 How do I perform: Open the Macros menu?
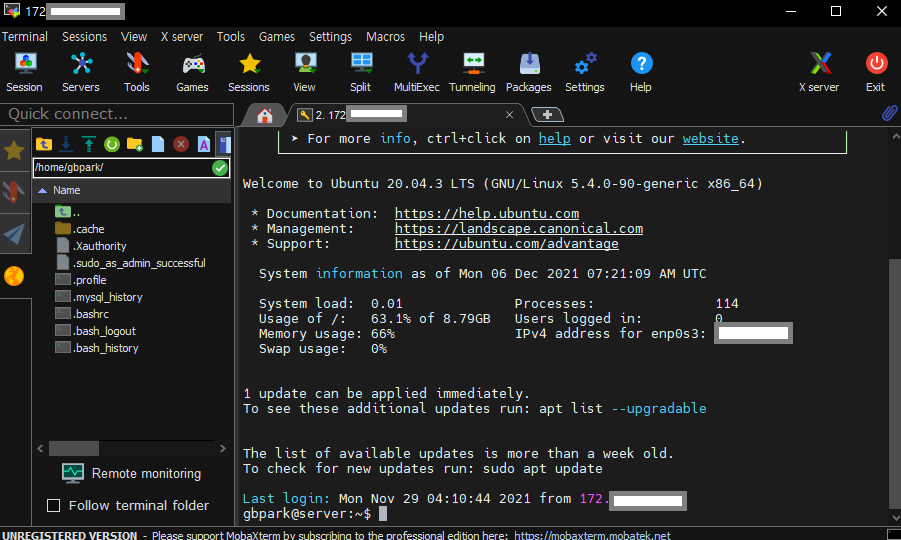coord(386,37)
